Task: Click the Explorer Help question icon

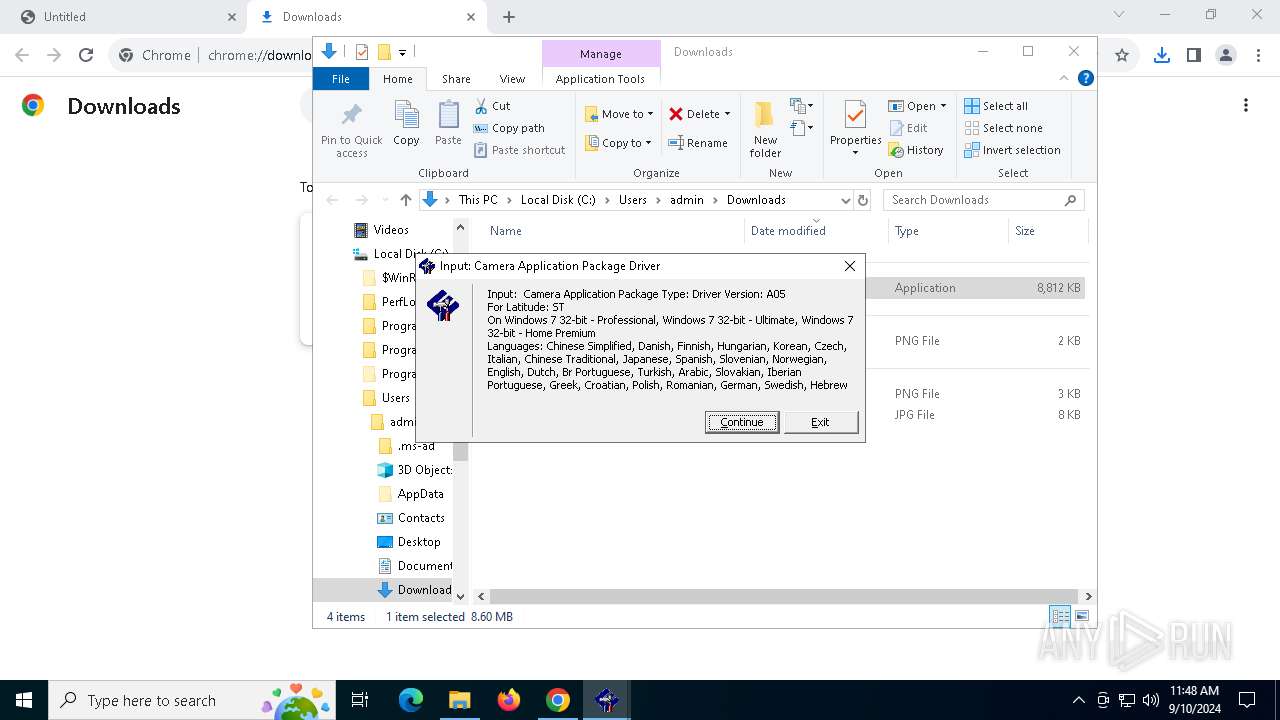Action: (1085, 78)
